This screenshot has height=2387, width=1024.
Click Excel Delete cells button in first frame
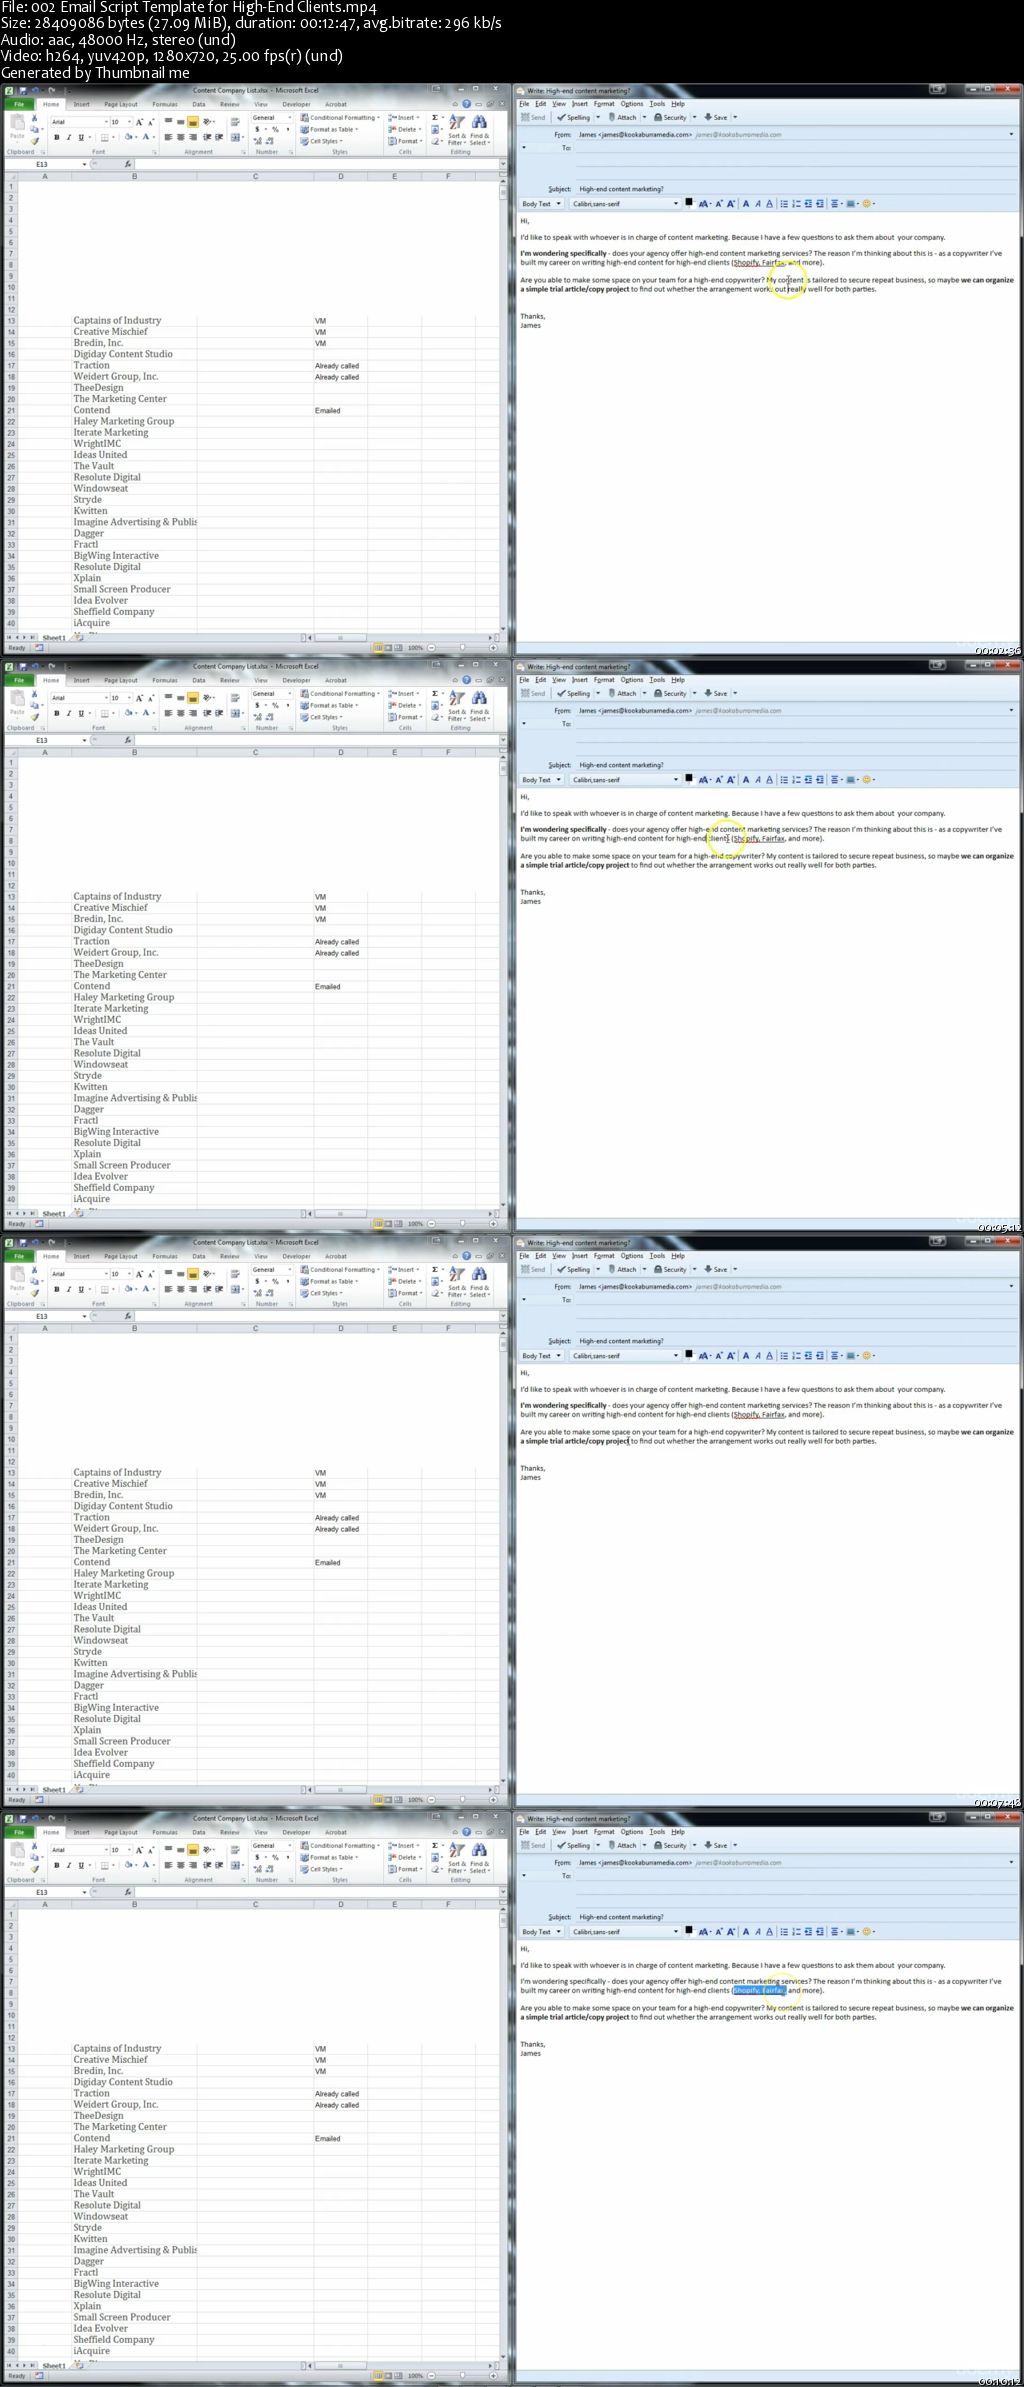[404, 130]
